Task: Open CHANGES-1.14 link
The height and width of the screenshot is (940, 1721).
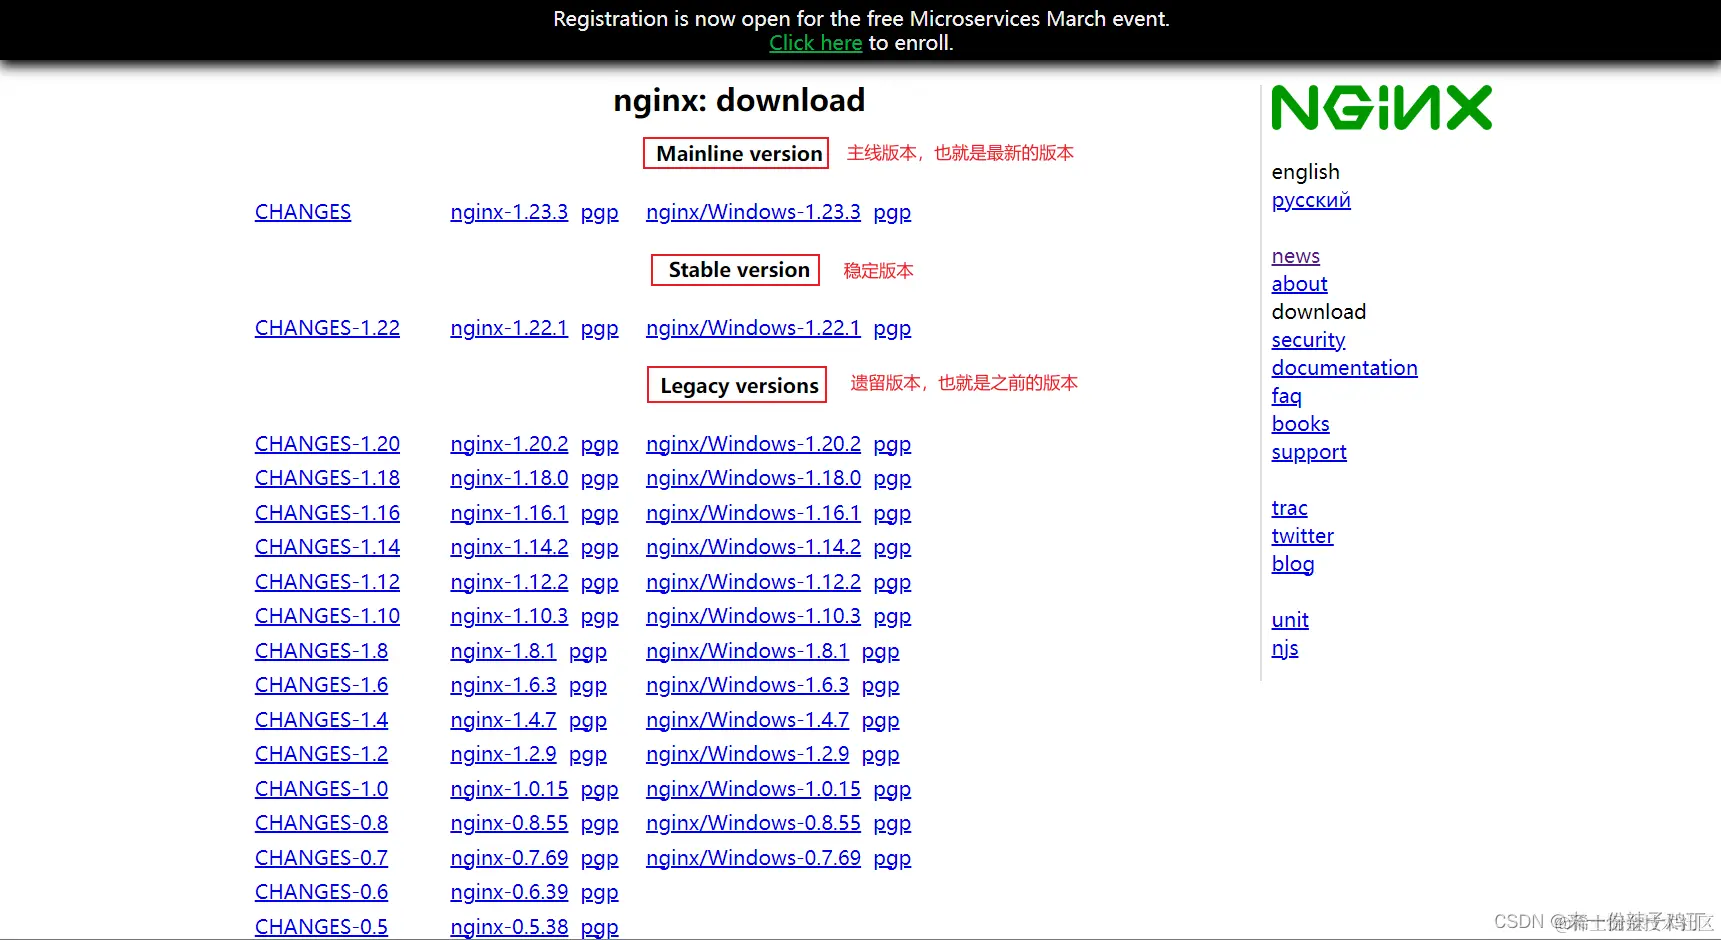Action: (327, 547)
